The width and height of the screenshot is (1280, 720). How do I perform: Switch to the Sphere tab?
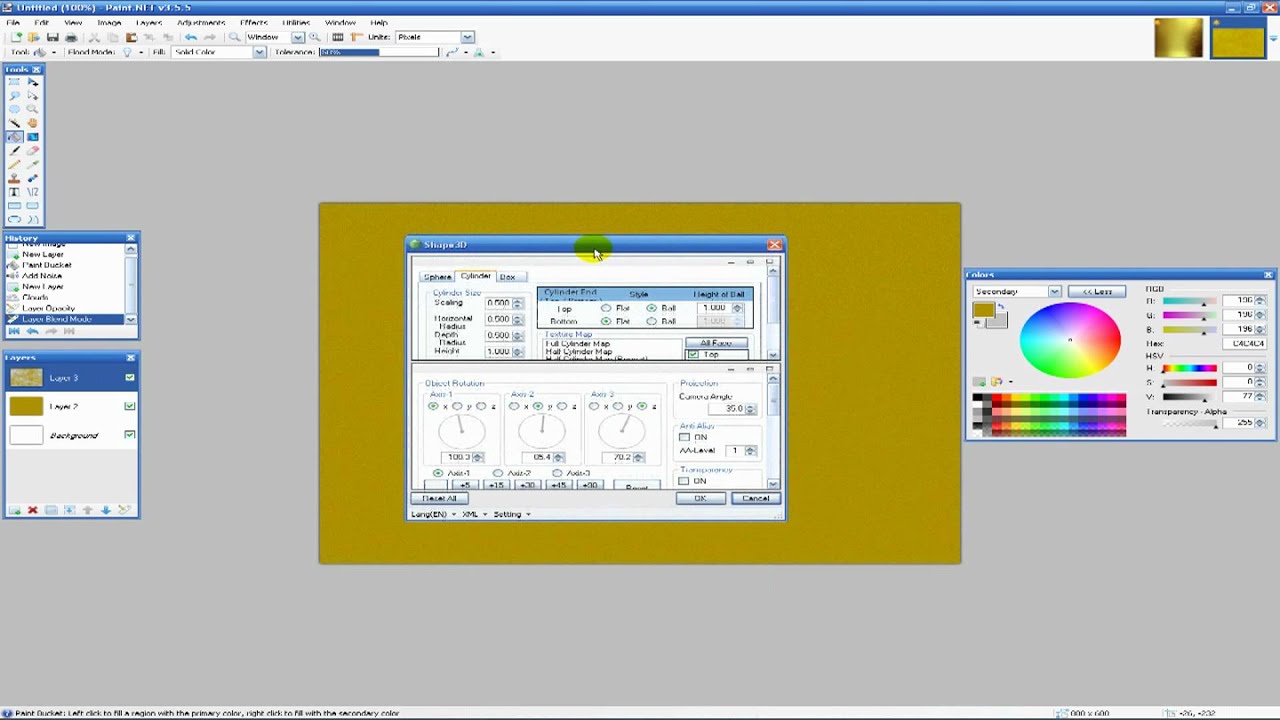tap(437, 277)
